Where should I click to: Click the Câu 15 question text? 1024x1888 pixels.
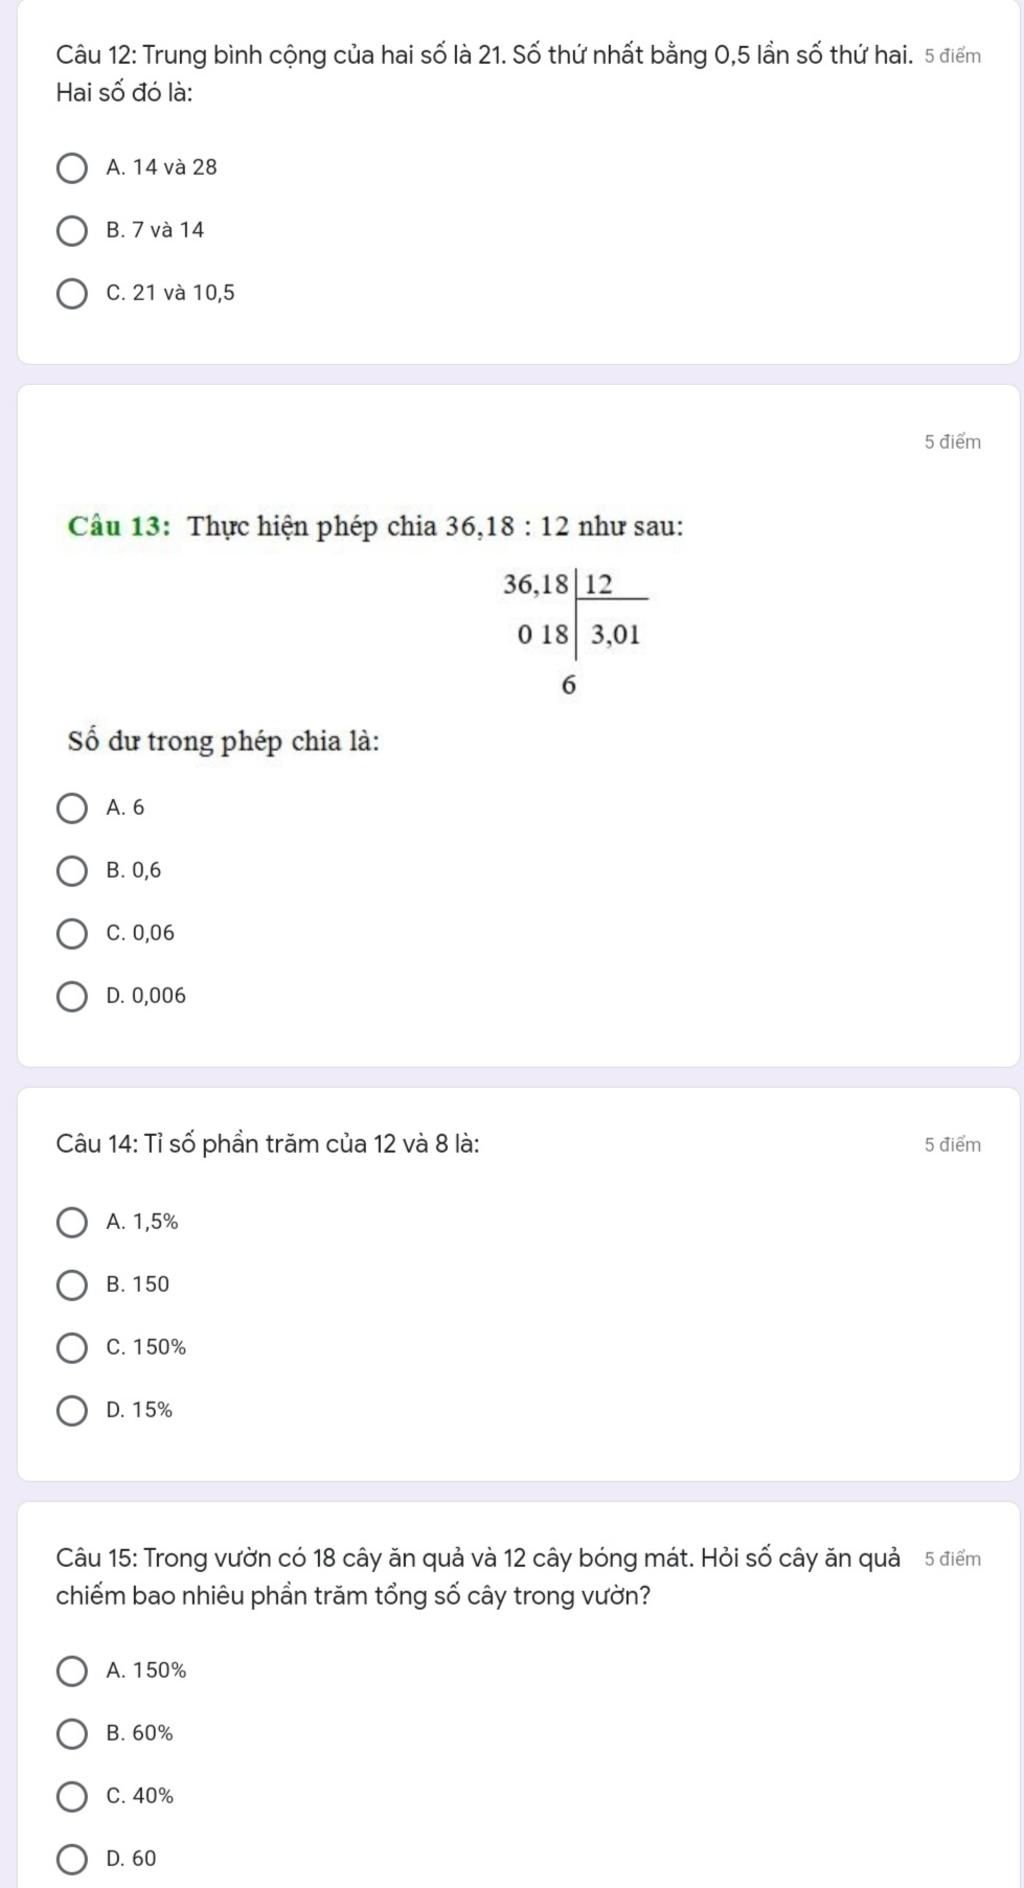pyautogui.click(x=479, y=1577)
